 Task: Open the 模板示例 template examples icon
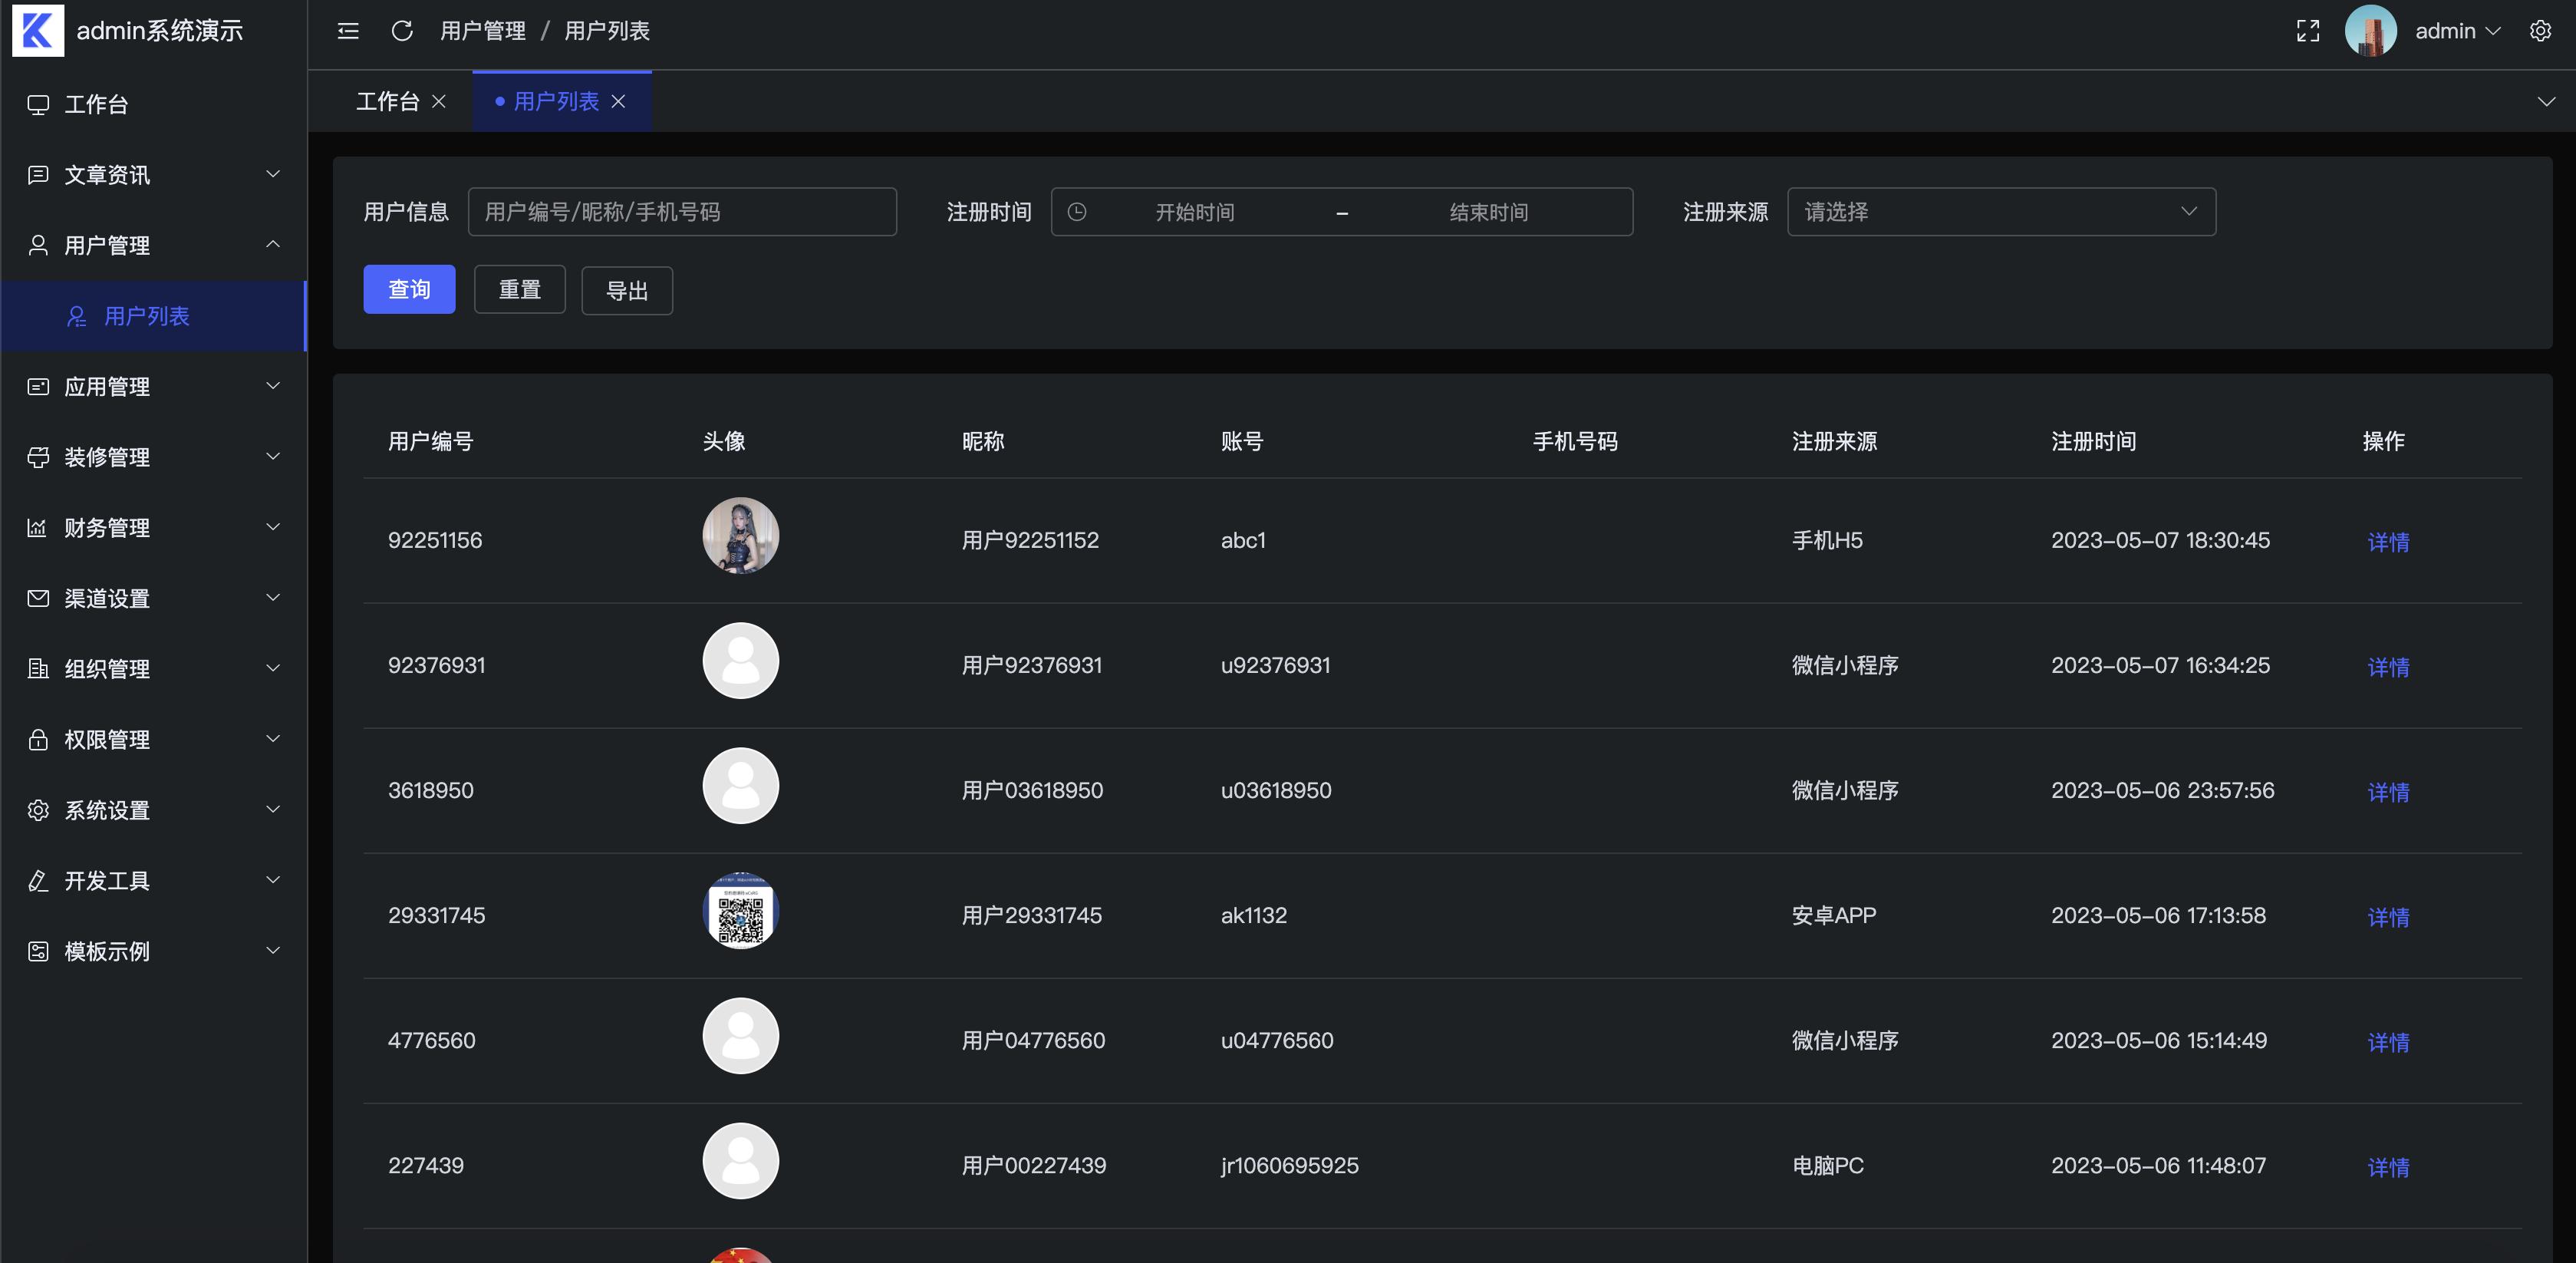tap(39, 951)
